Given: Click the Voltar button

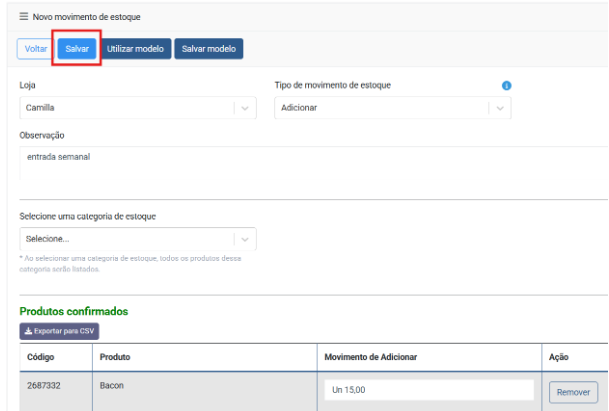Looking at the screenshot, I should click(x=35, y=49).
